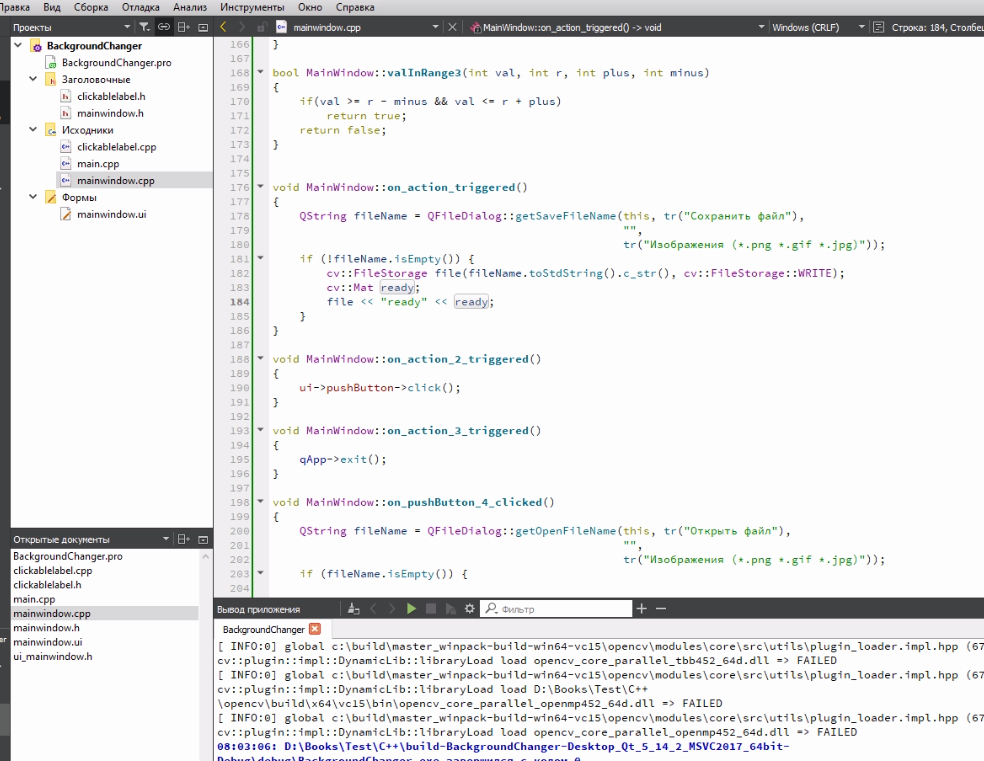Place cursor on line 184 number

(x=239, y=302)
